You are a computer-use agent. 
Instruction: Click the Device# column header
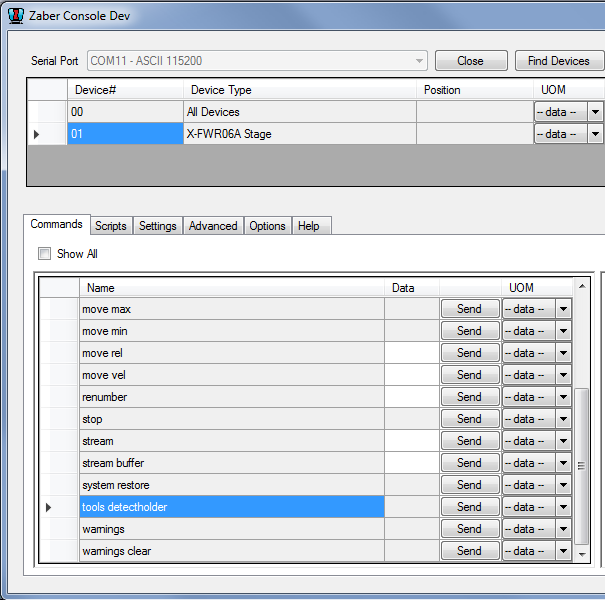[x=125, y=90]
